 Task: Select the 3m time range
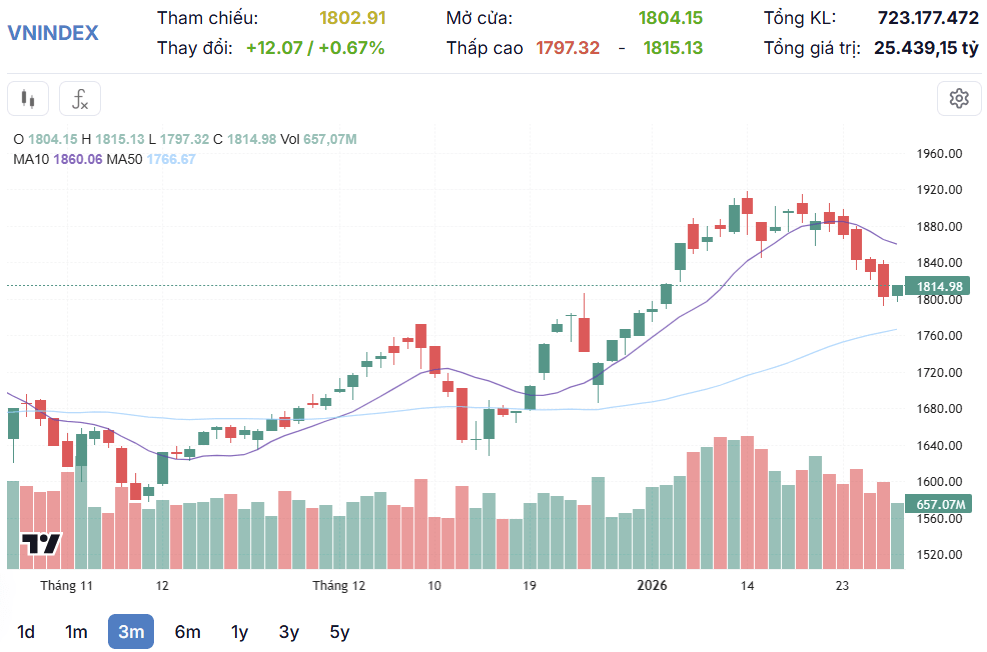coord(131,631)
